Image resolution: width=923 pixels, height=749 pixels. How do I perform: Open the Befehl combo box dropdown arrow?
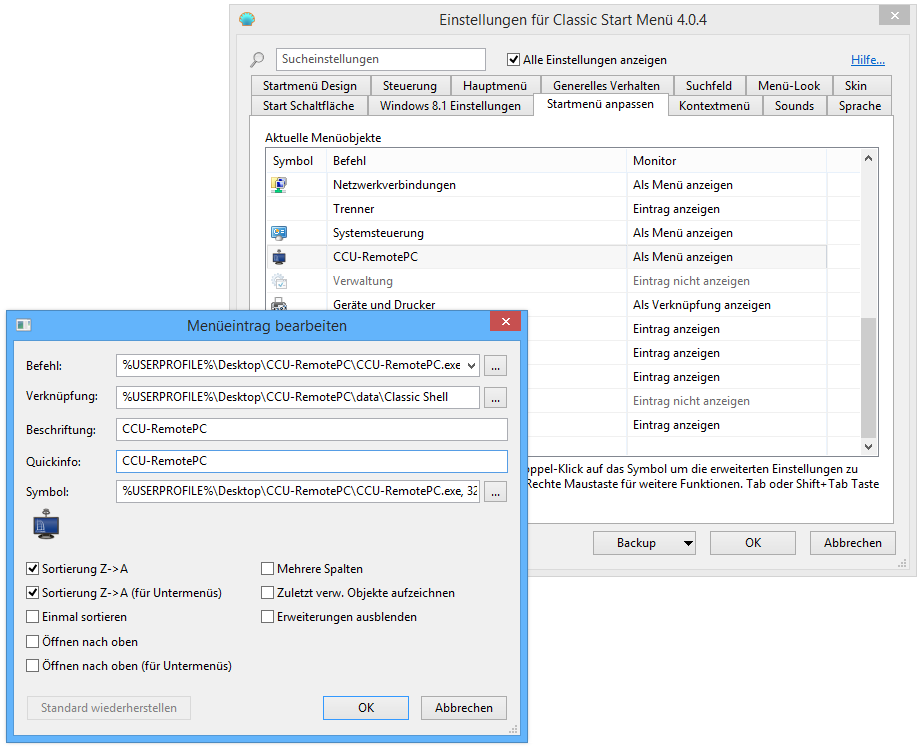(472, 366)
